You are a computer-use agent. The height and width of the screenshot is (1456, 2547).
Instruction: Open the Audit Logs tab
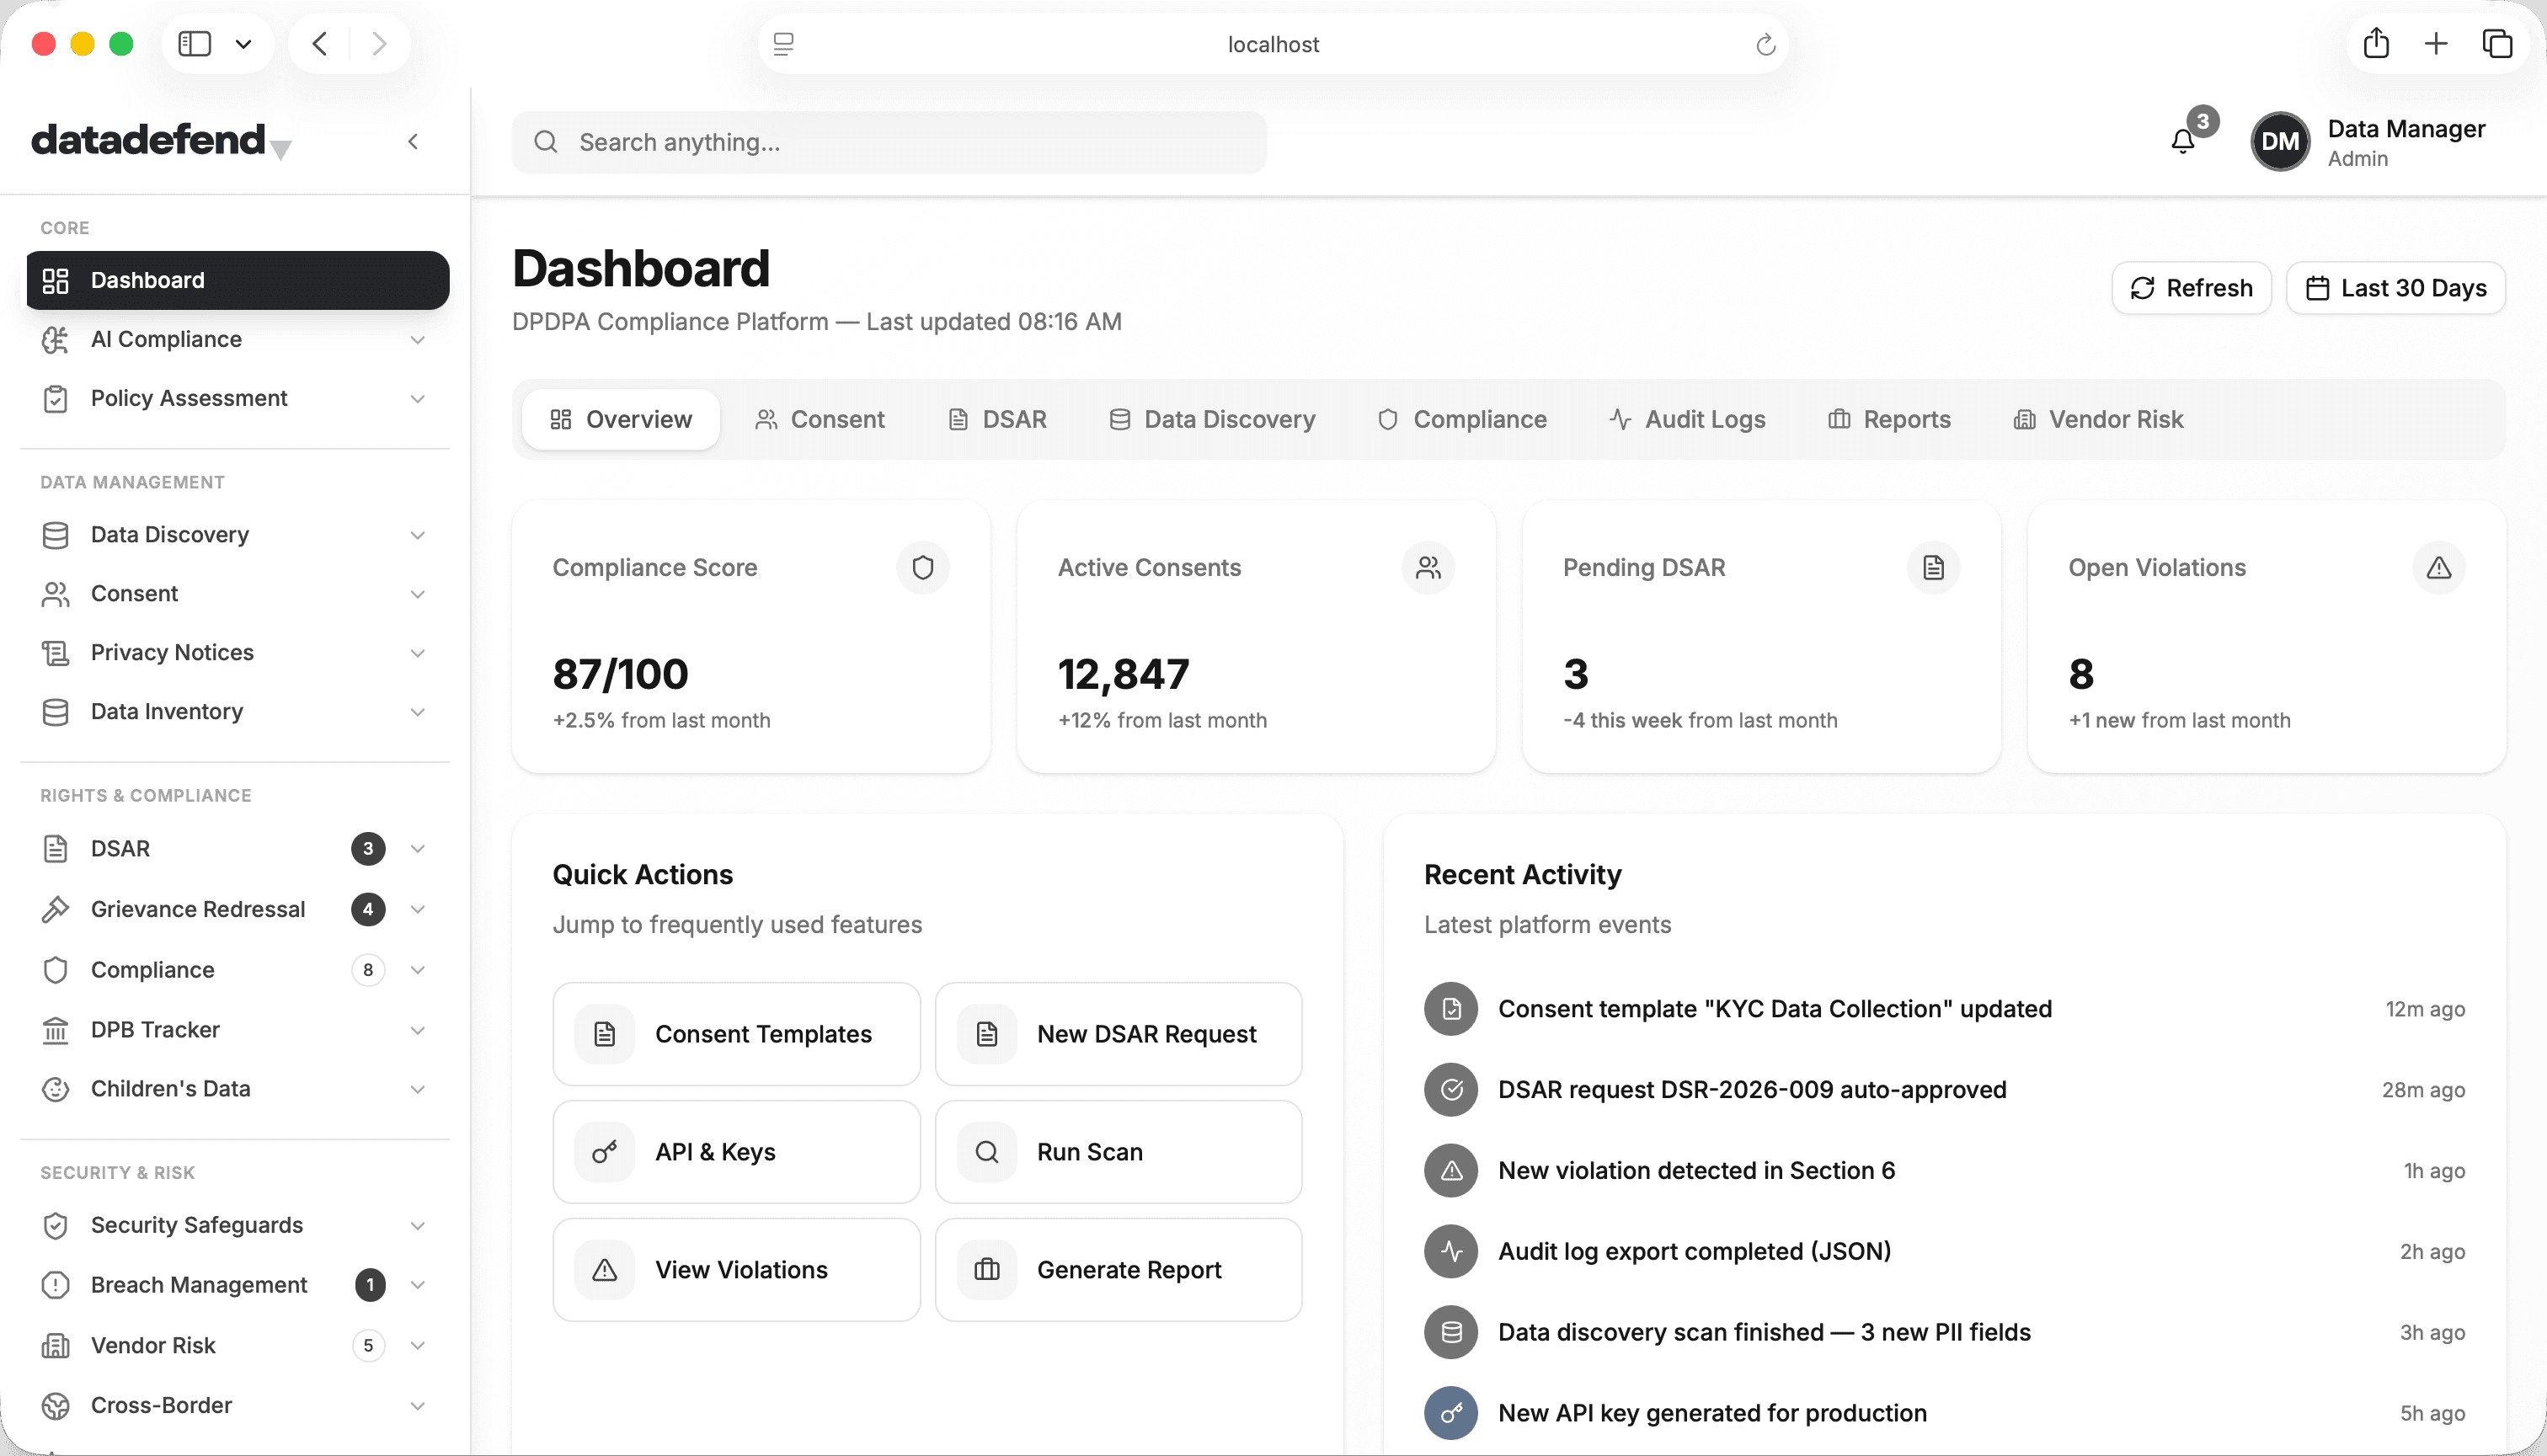(1687, 420)
